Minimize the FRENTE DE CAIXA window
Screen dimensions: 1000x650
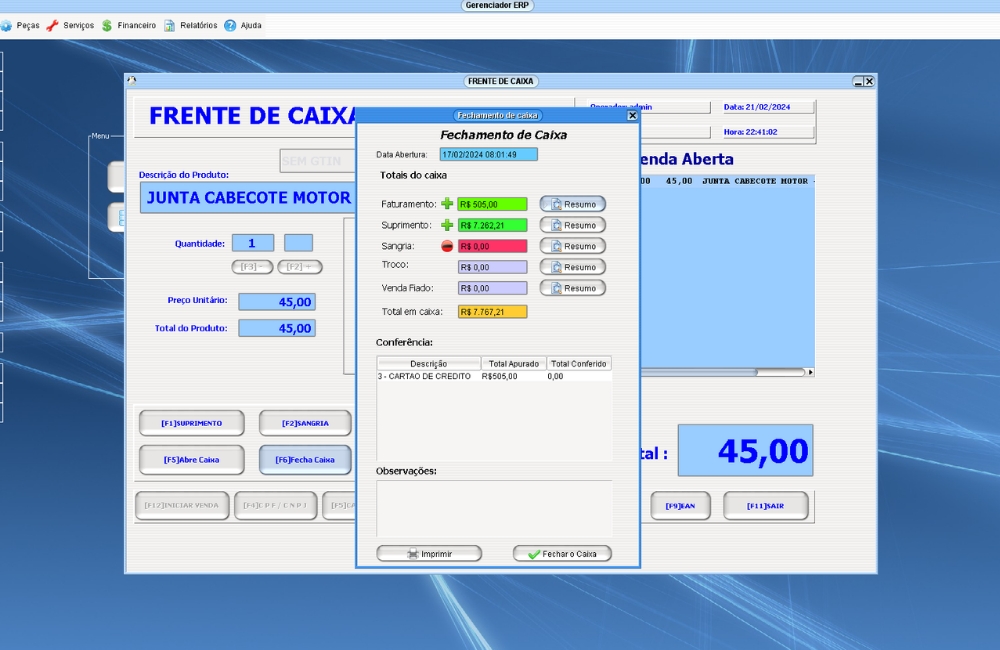tap(858, 82)
